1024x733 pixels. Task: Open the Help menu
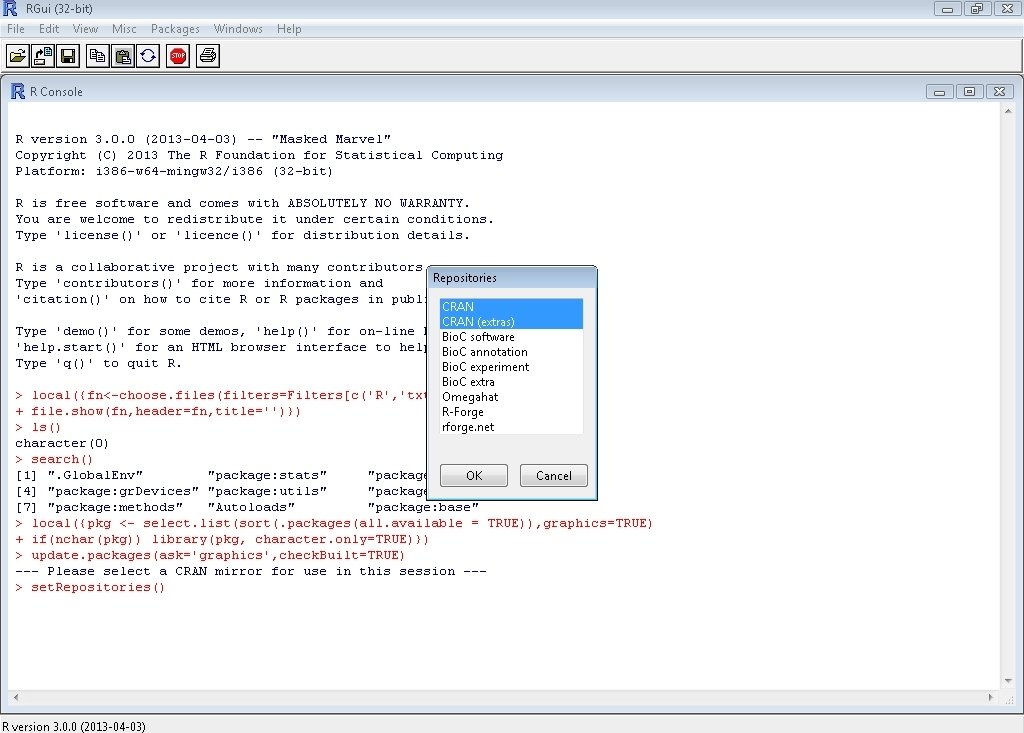pos(289,29)
